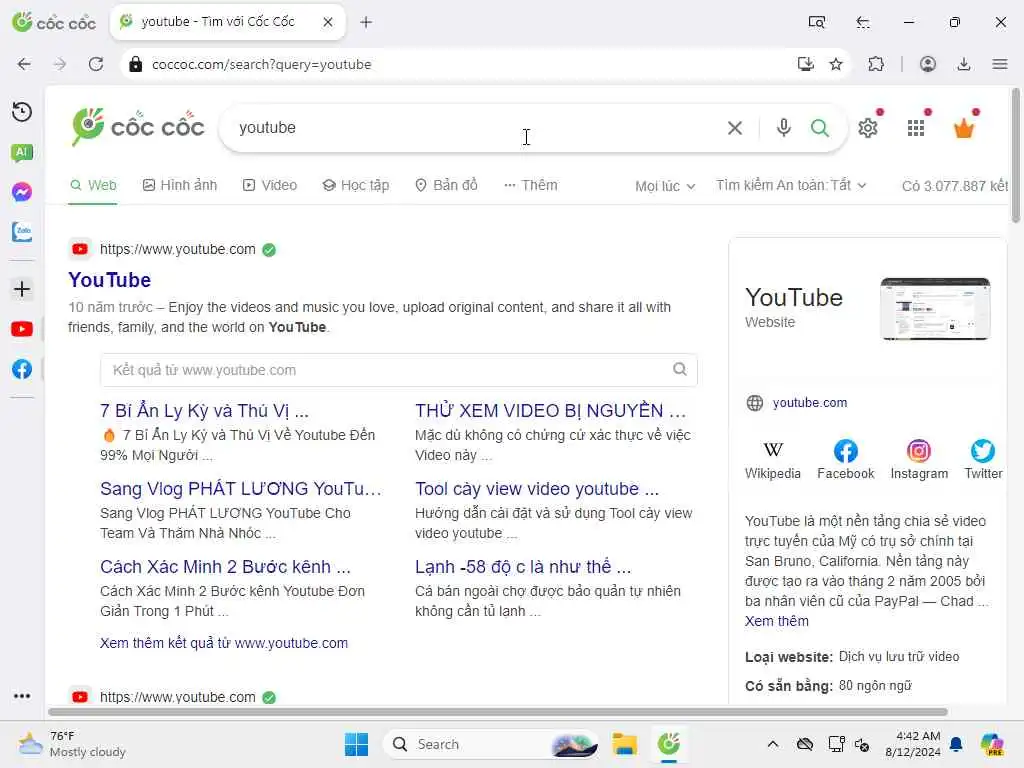1024x768 pixels.
Task: Switch to Bản đồ tab
Action: [x=447, y=185]
